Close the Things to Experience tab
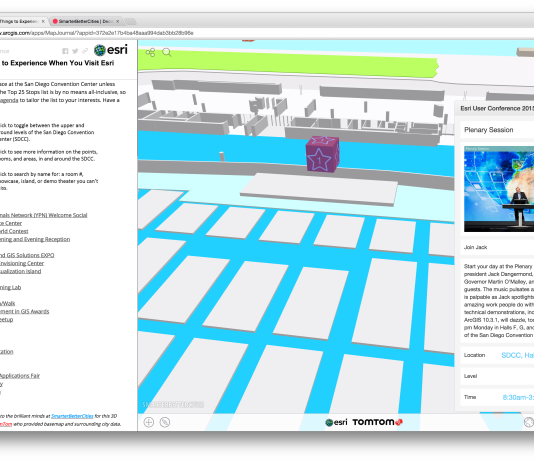 tap(43, 21)
